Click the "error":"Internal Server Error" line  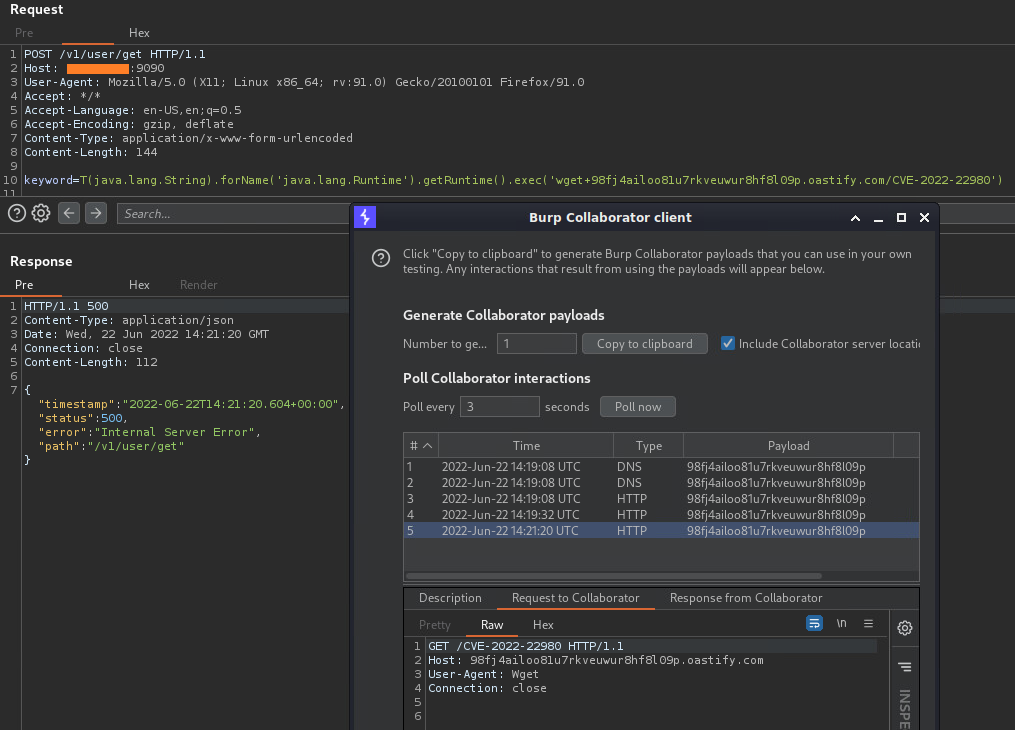tap(150, 432)
